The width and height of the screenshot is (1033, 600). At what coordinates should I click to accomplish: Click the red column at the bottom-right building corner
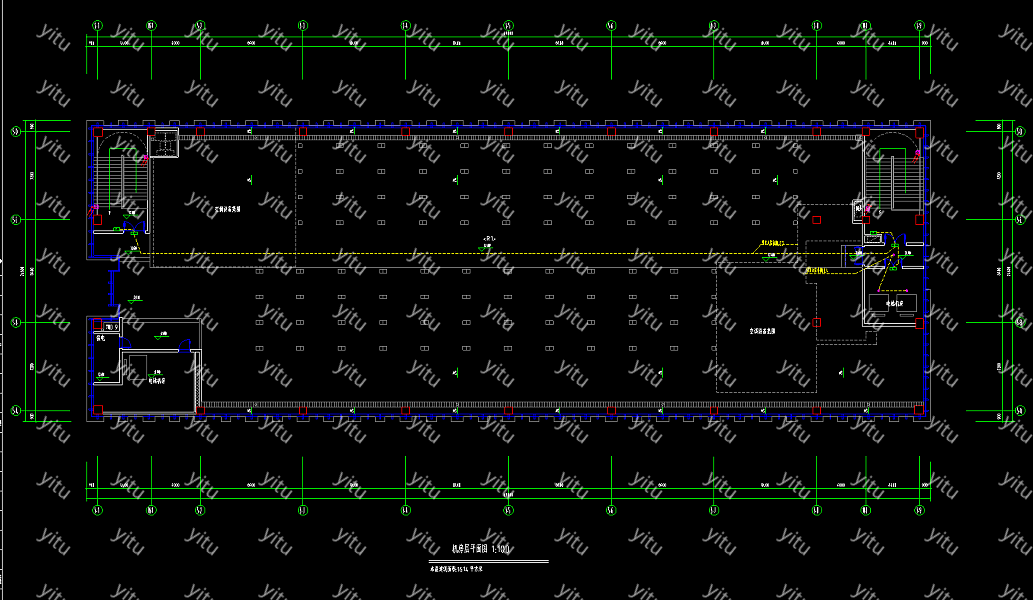(917, 410)
